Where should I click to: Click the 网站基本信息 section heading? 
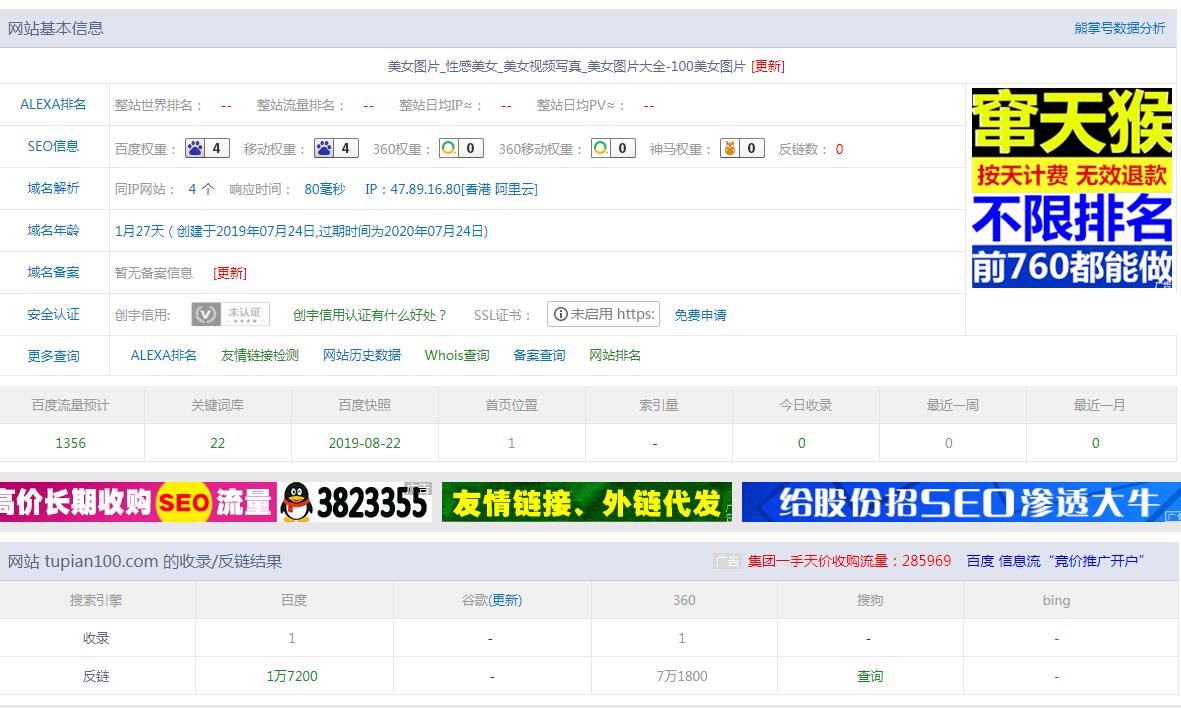click(x=56, y=29)
